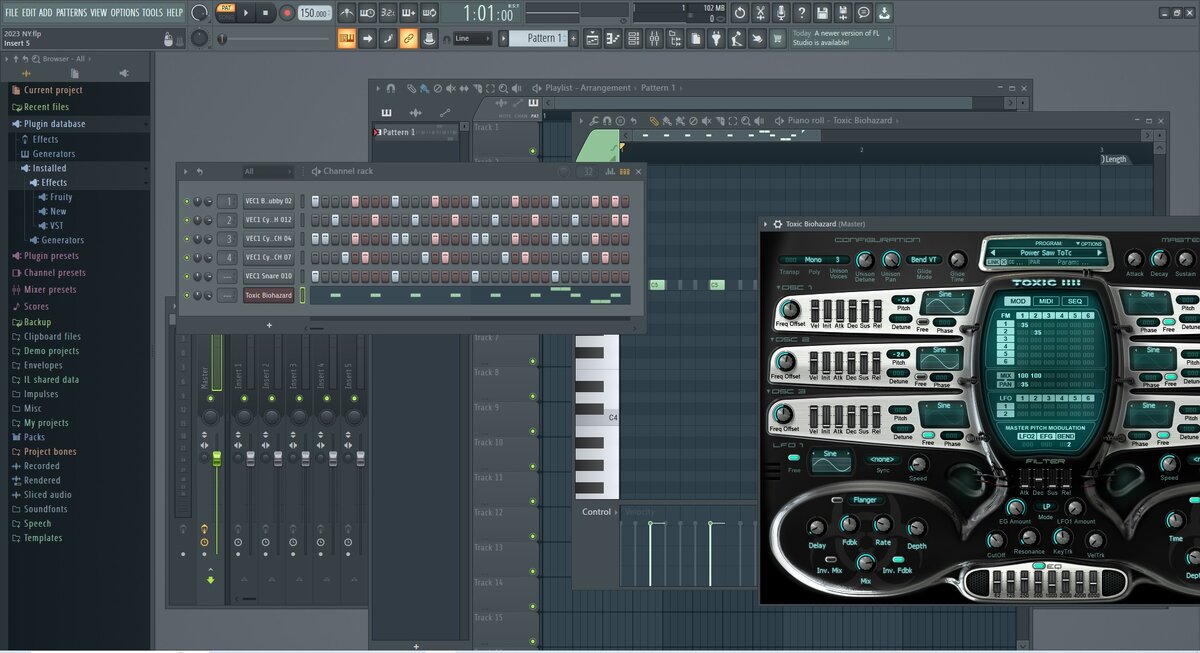
Task: Click the link/chain icon in orange toolbar group
Action: 408,38
